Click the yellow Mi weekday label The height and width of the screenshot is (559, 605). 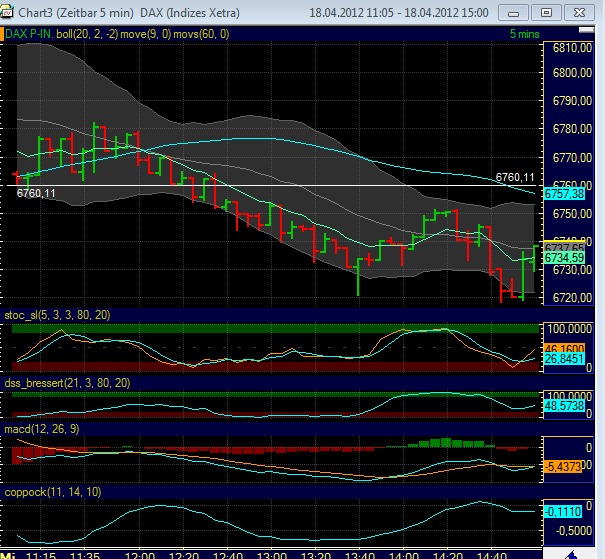(x=8, y=556)
